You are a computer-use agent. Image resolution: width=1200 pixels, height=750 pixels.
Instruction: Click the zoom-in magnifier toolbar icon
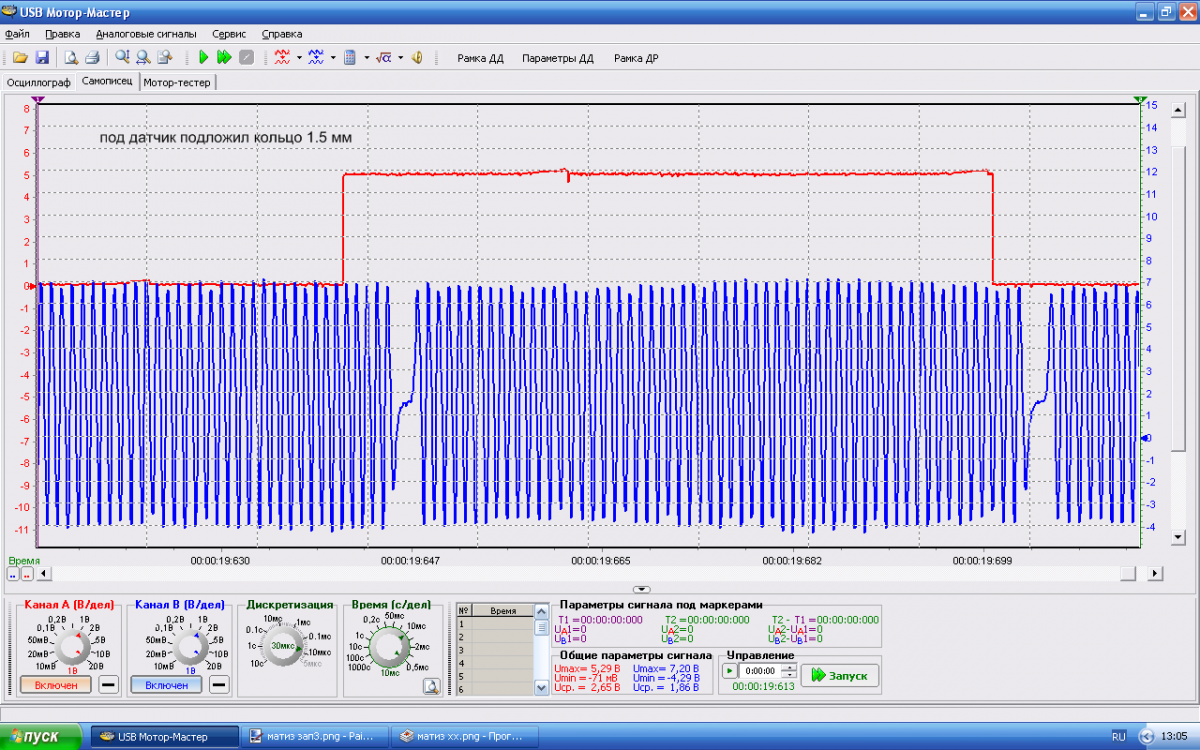pos(122,58)
